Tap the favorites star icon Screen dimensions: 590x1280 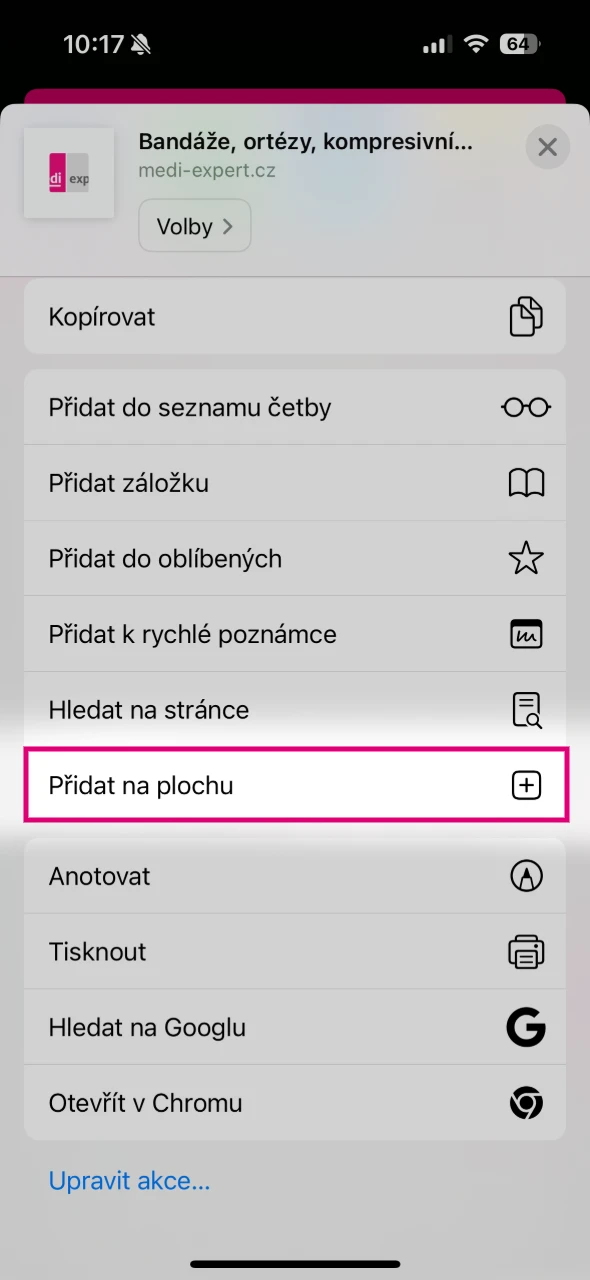point(526,558)
